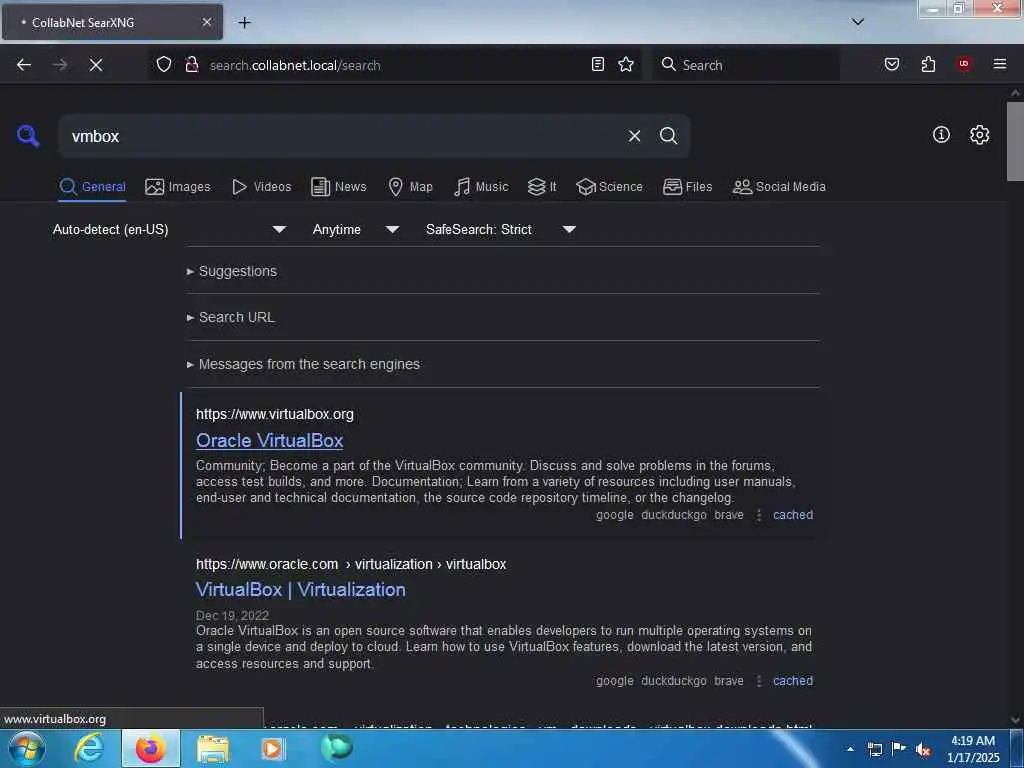Image resolution: width=1024 pixels, height=768 pixels.
Task: Save page to Pocket
Action: pos(892,64)
